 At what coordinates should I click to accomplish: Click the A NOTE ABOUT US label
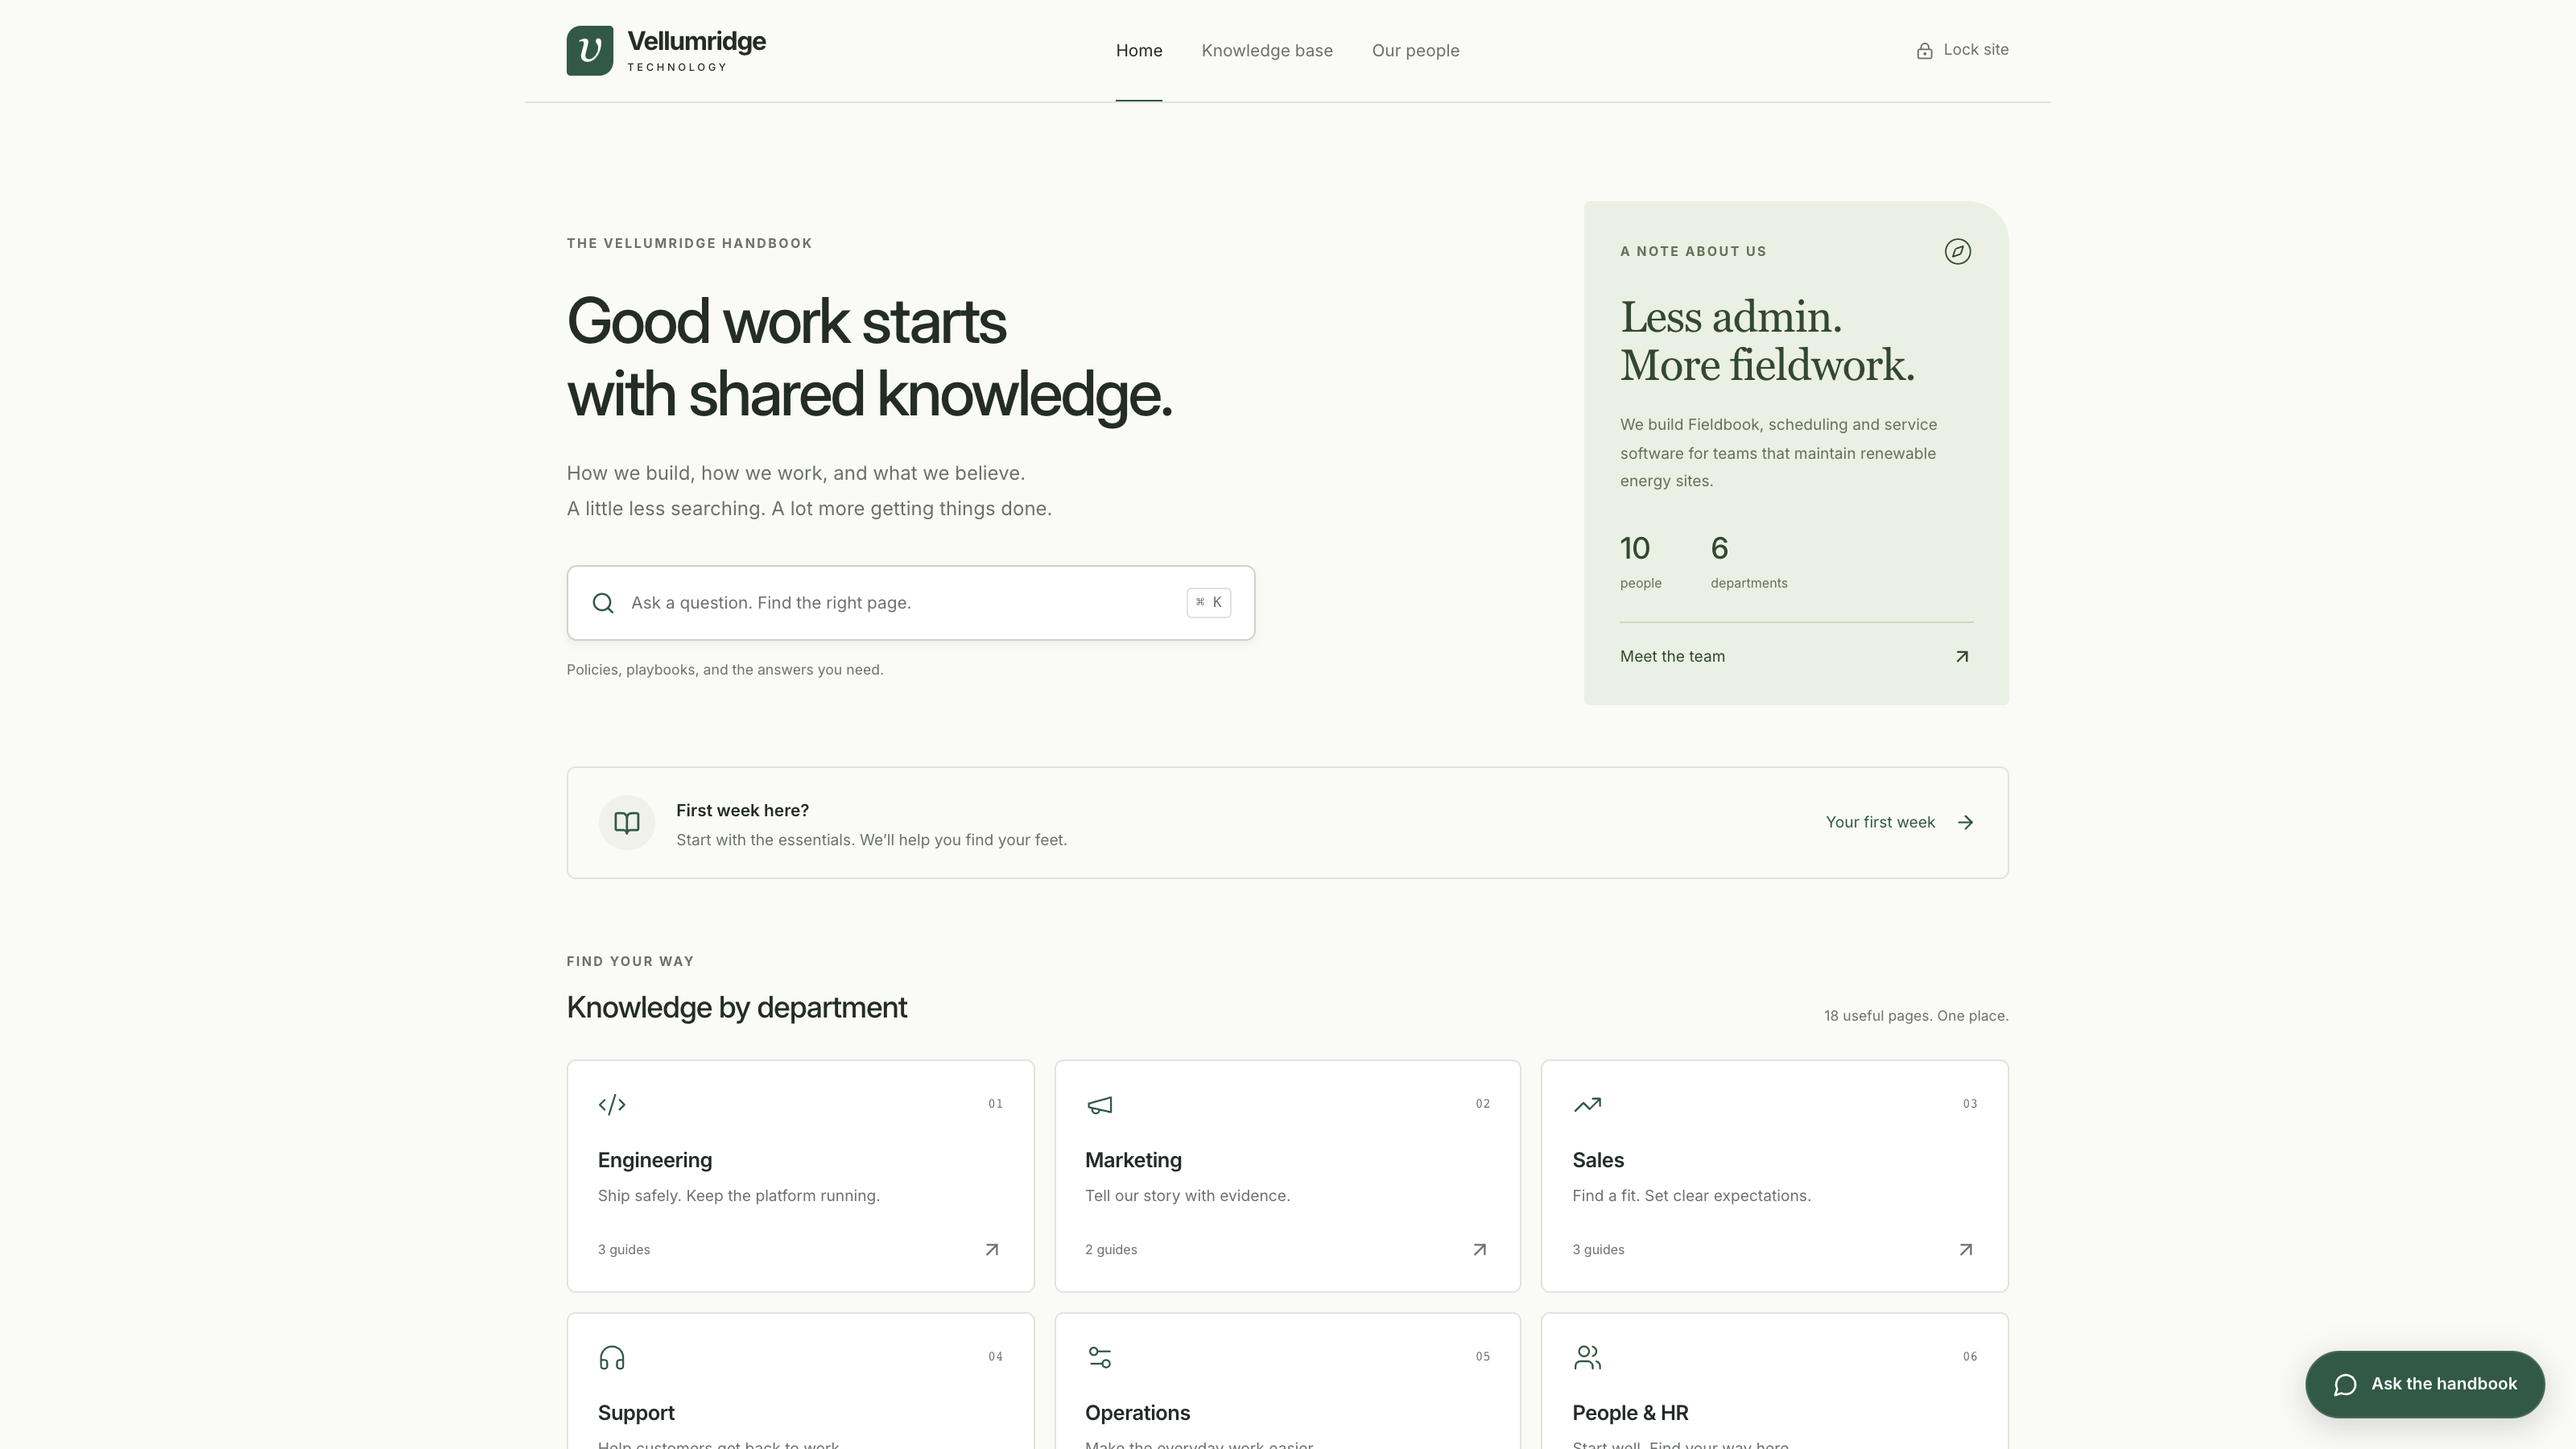[x=1693, y=251]
